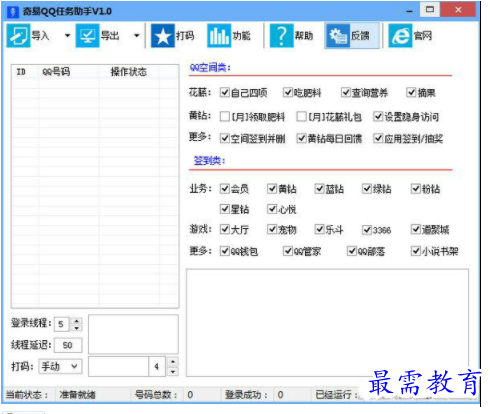The width and height of the screenshot is (490, 414).
Task: Toggle QQ管家 checkbox
Action: 288,251
